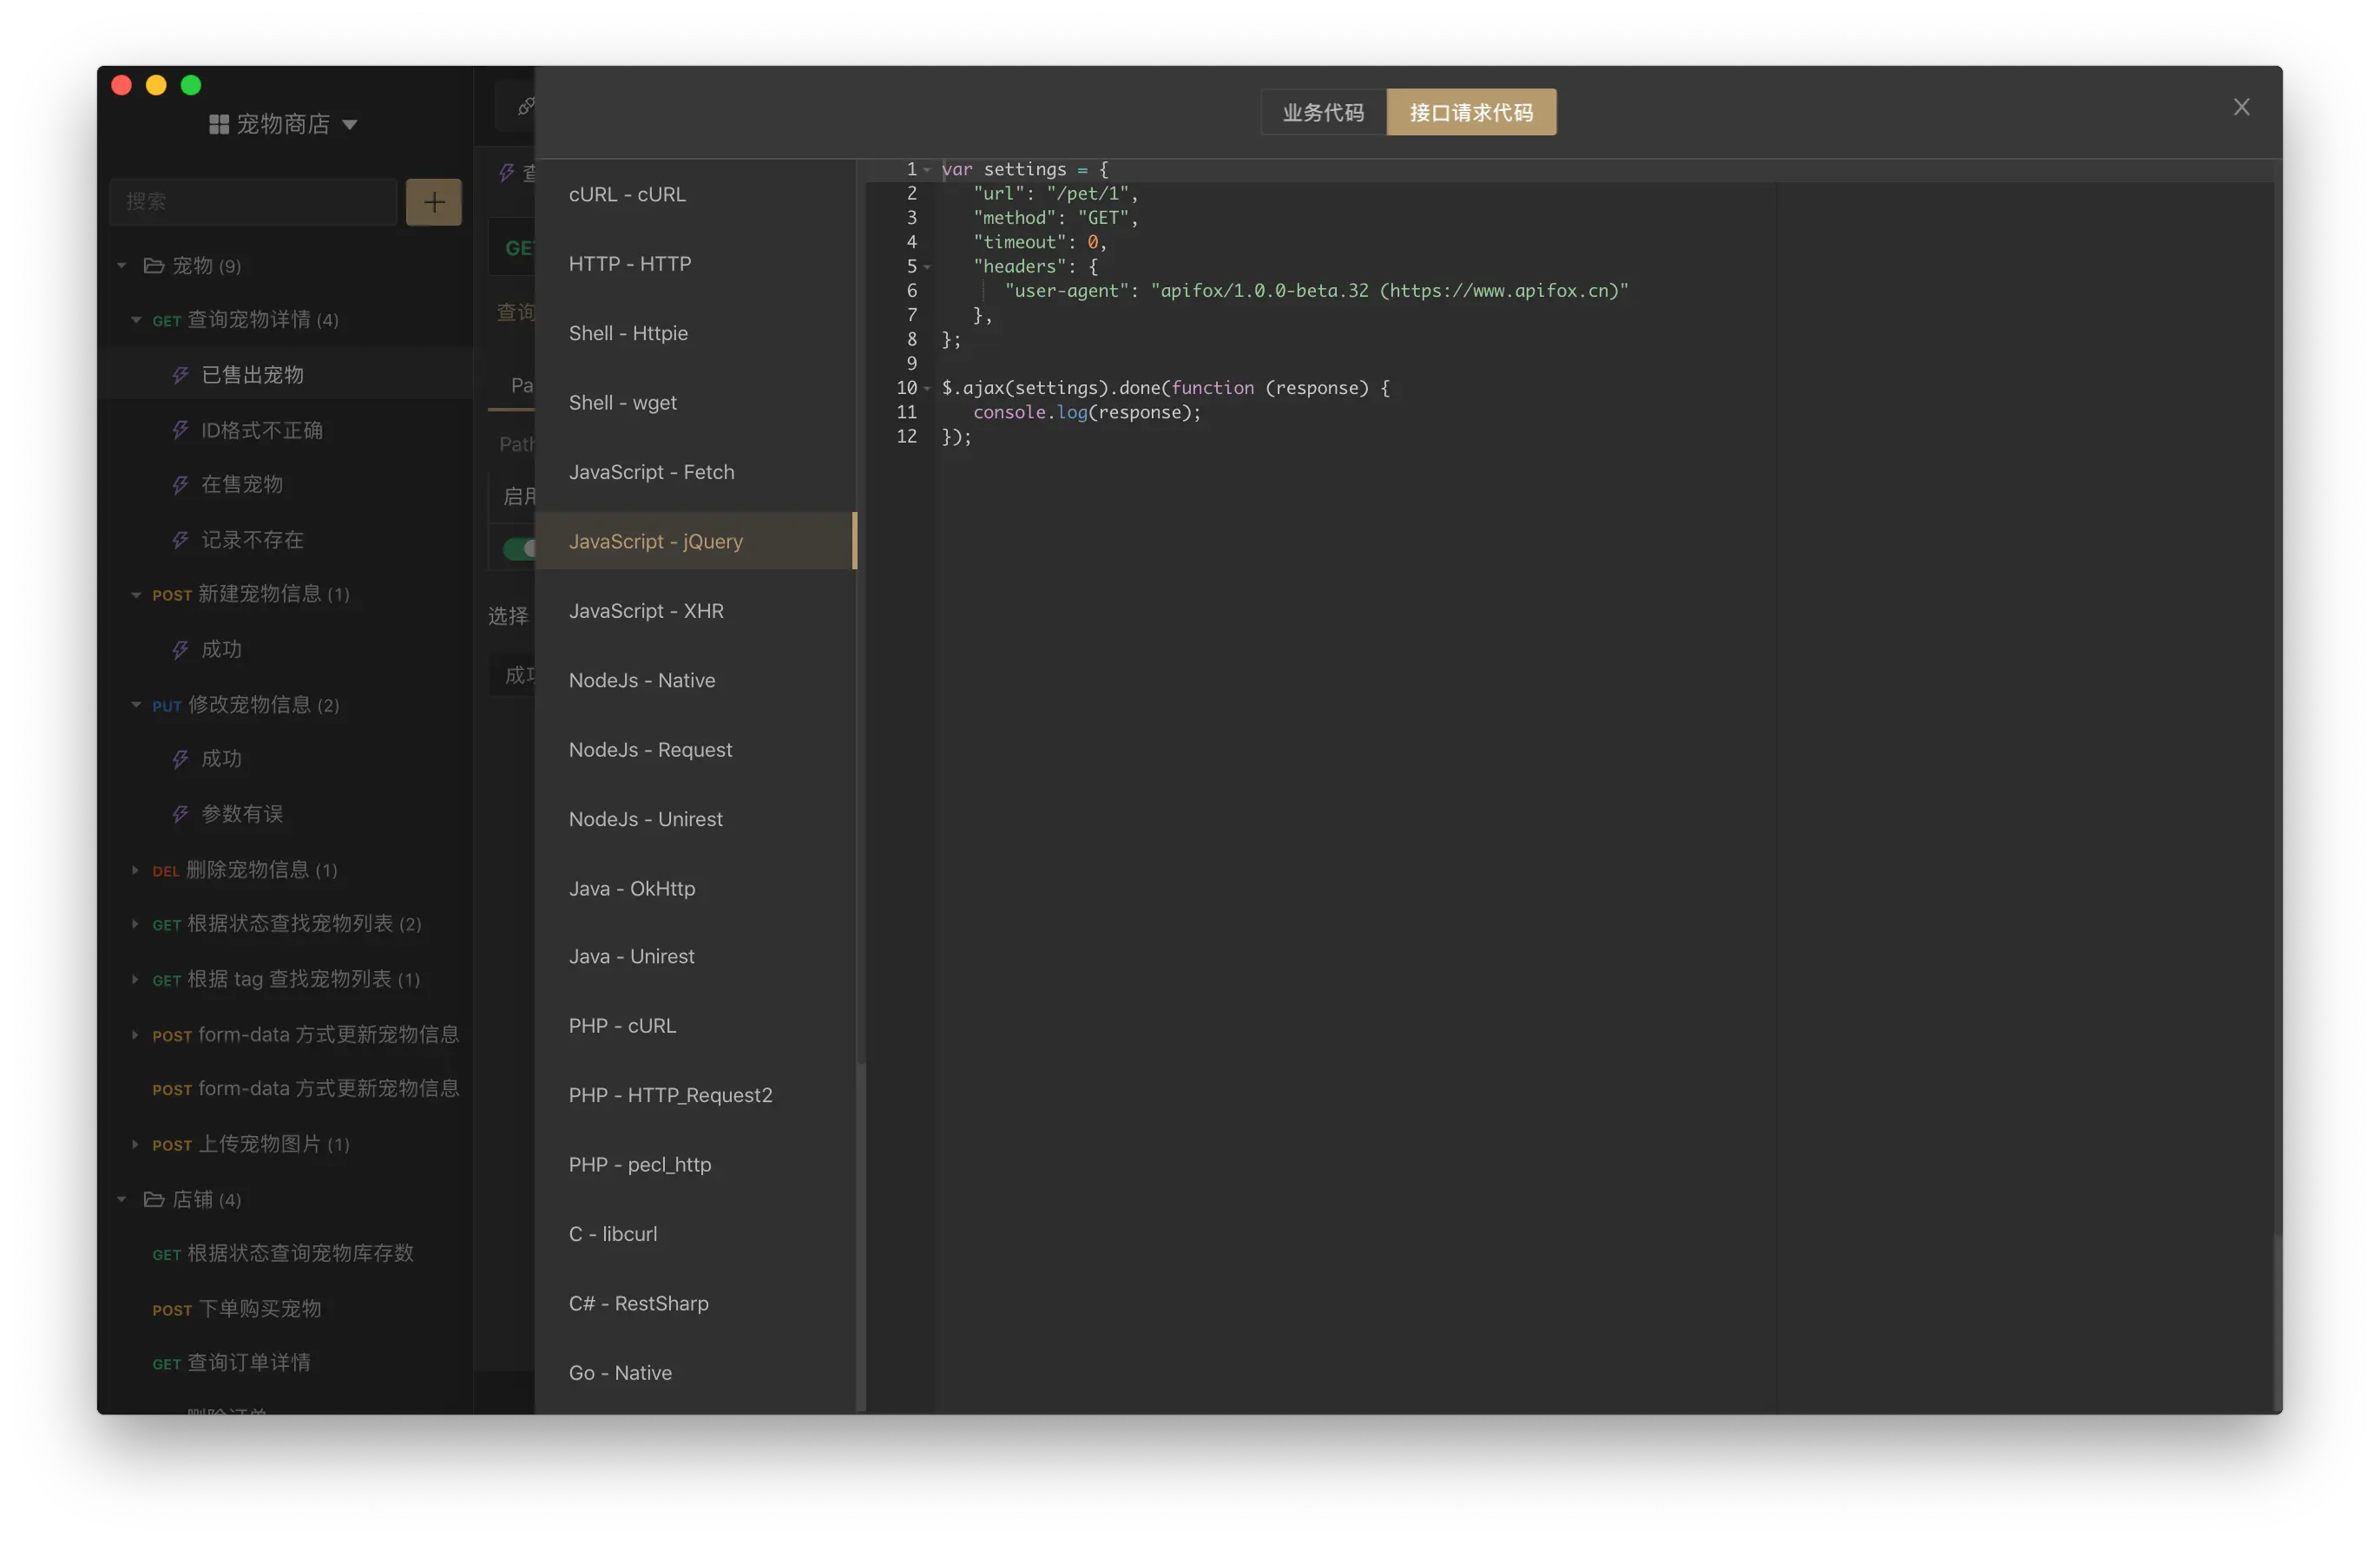2380x1543 pixels.
Task: Switch to the 业务代码 tab
Action: click(x=1322, y=112)
